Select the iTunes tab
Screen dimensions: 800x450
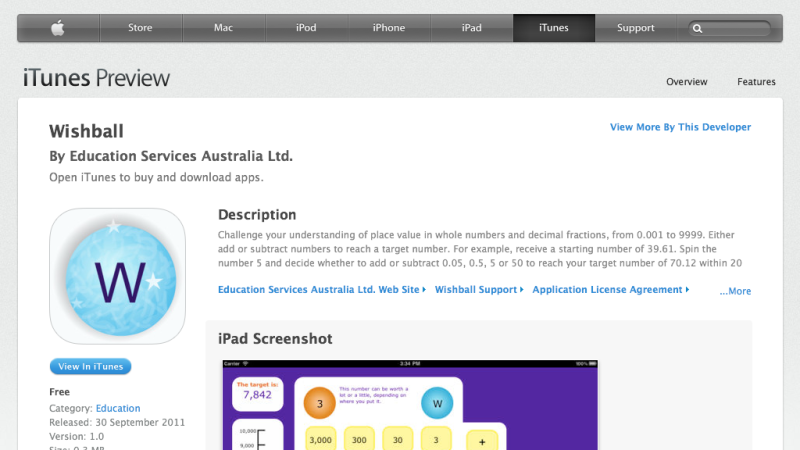[554, 28]
